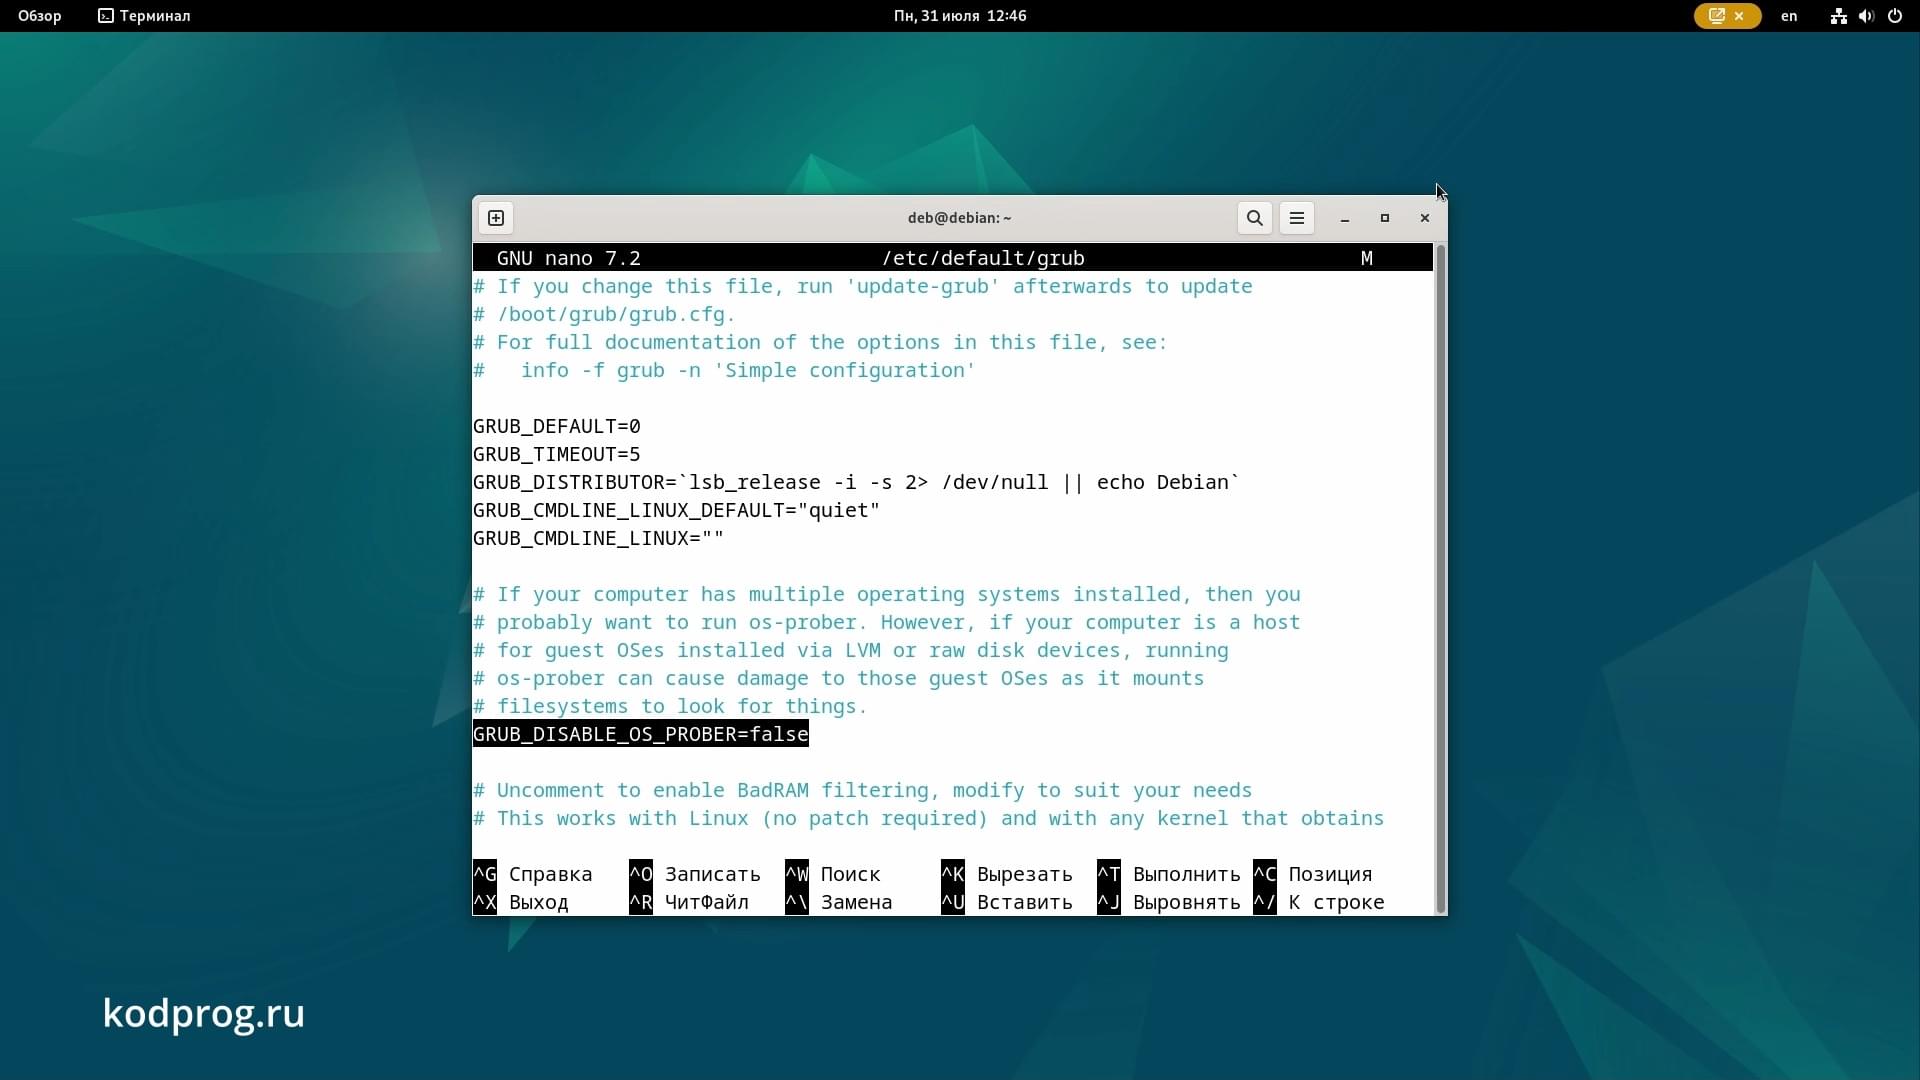Screen dimensions: 1920x1080
Task: Click the ^K Вырезать shortcut hint
Action: 1007,874
